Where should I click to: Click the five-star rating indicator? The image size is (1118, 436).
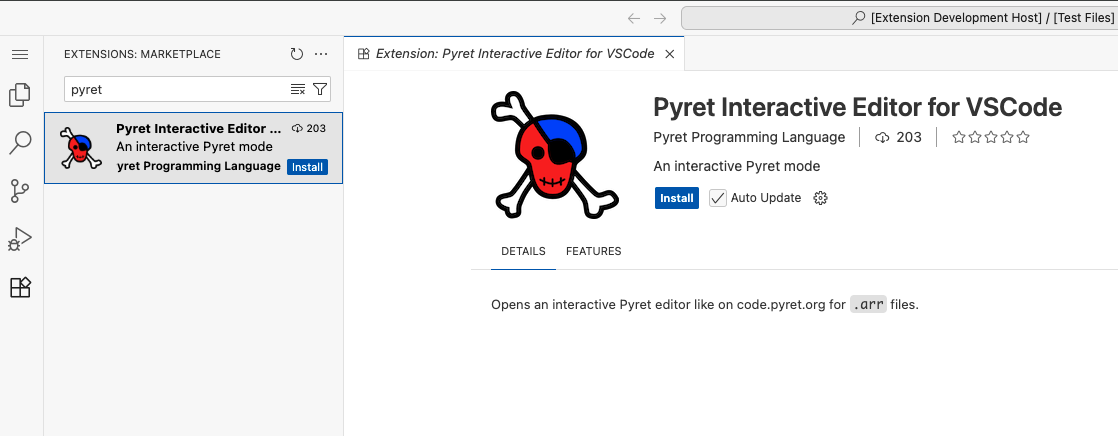coord(991,137)
